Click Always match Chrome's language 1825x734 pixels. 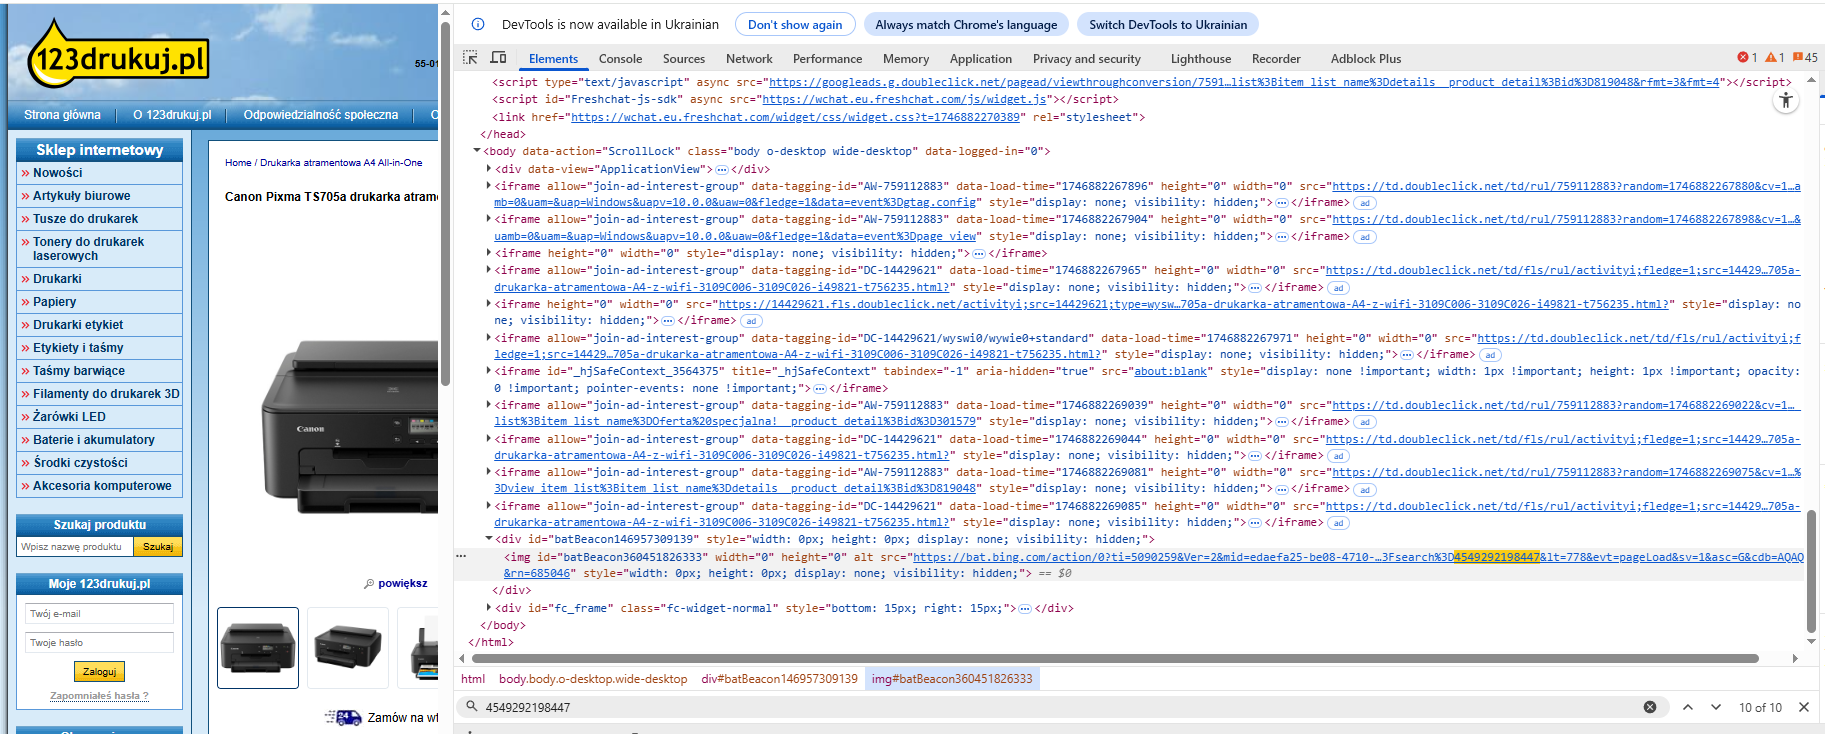(x=966, y=24)
